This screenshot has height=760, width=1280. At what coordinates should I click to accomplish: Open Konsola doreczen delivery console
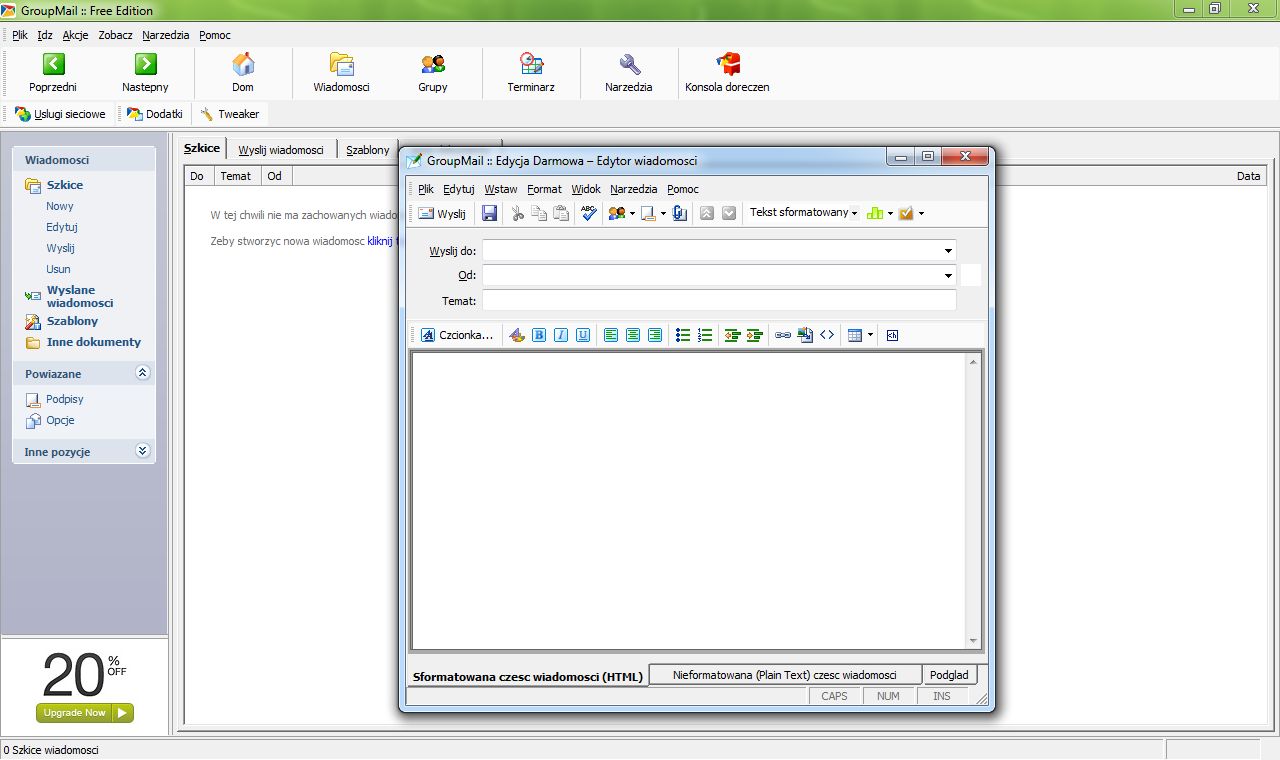pyautogui.click(x=727, y=74)
